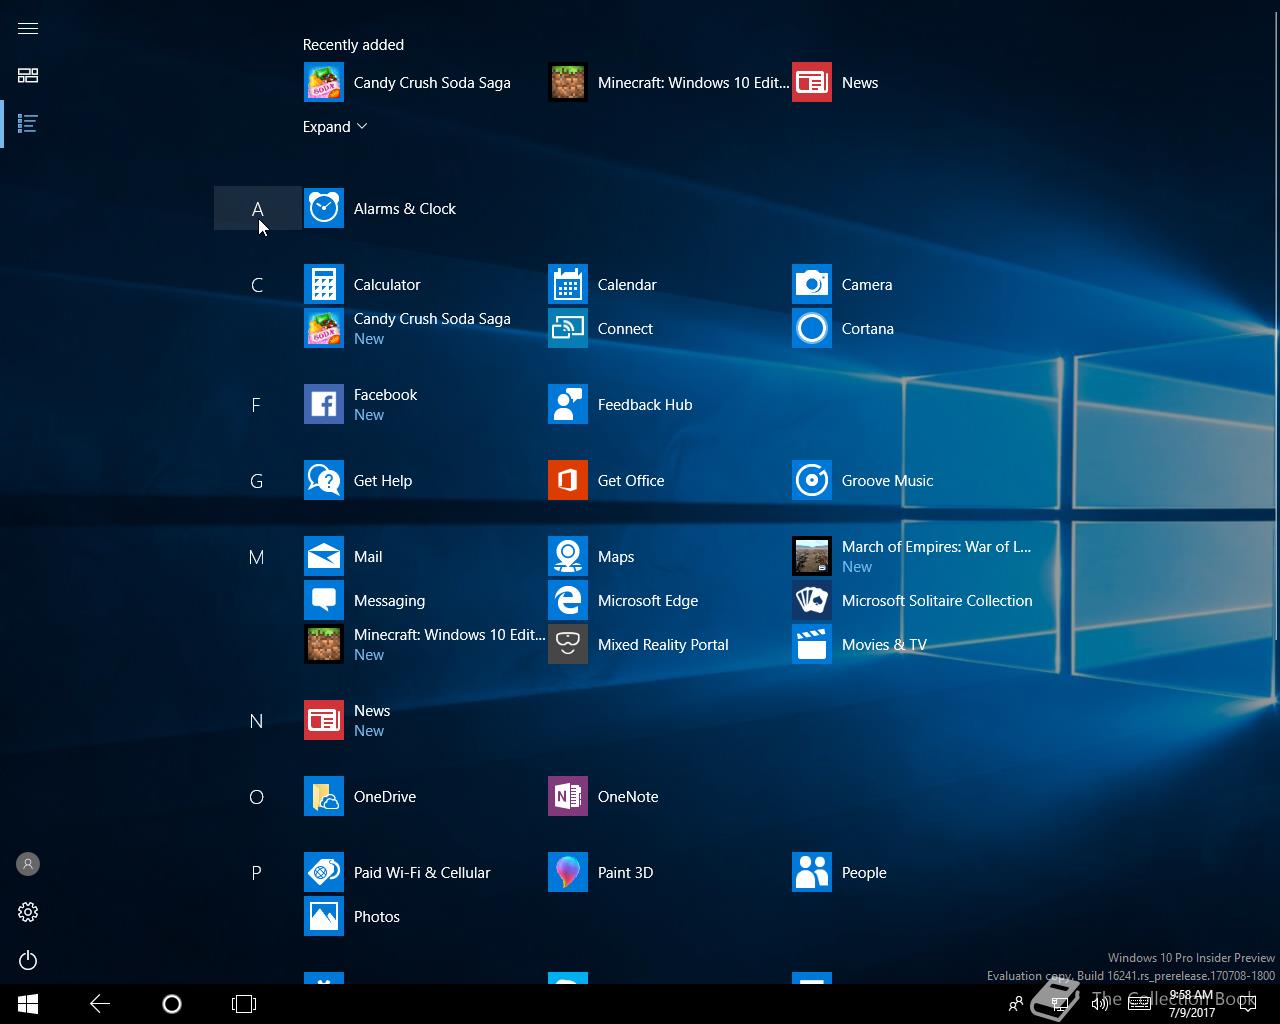
Task: Launch Minecraft under the M section
Action: point(423,644)
